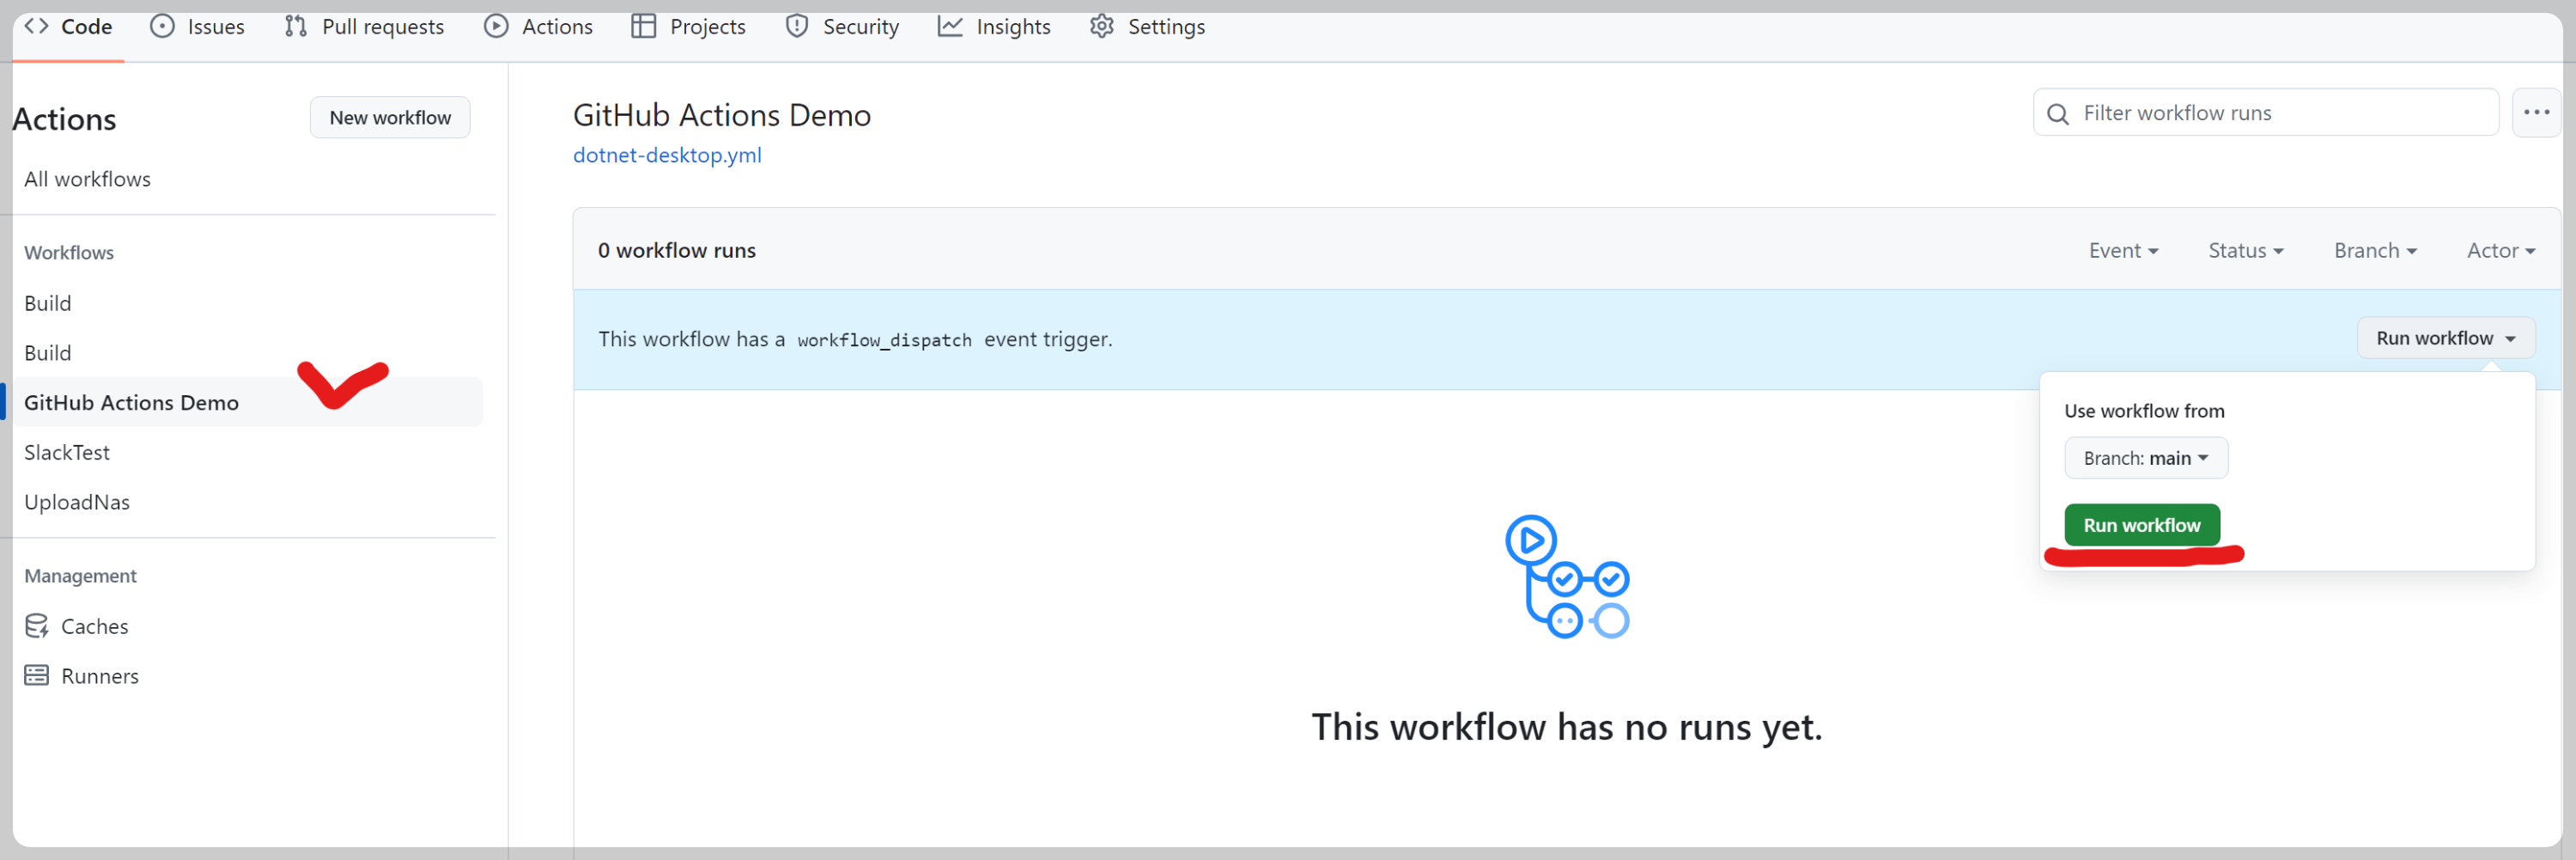The width and height of the screenshot is (2576, 860).
Task: Focus the Filter workflow runs field
Action: pyautogui.click(x=2266, y=113)
